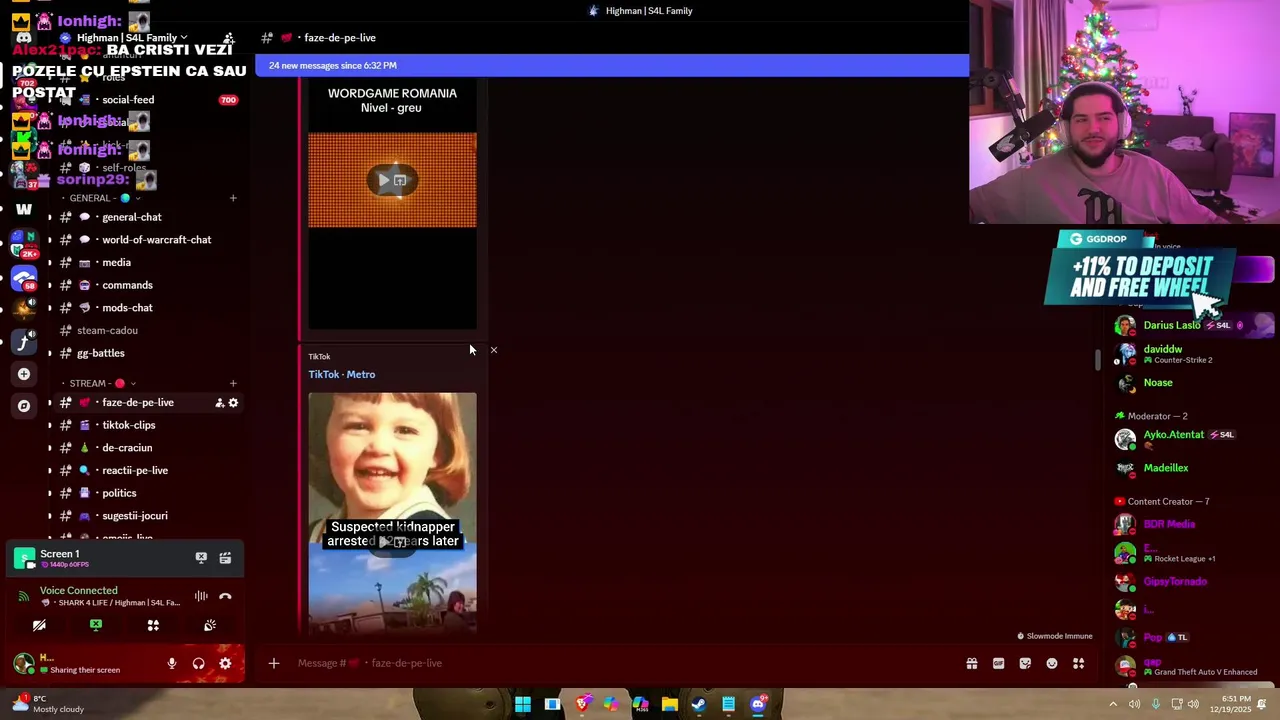The width and height of the screenshot is (1280, 720).
Task: Open the W server icon
Action: [x=24, y=209]
